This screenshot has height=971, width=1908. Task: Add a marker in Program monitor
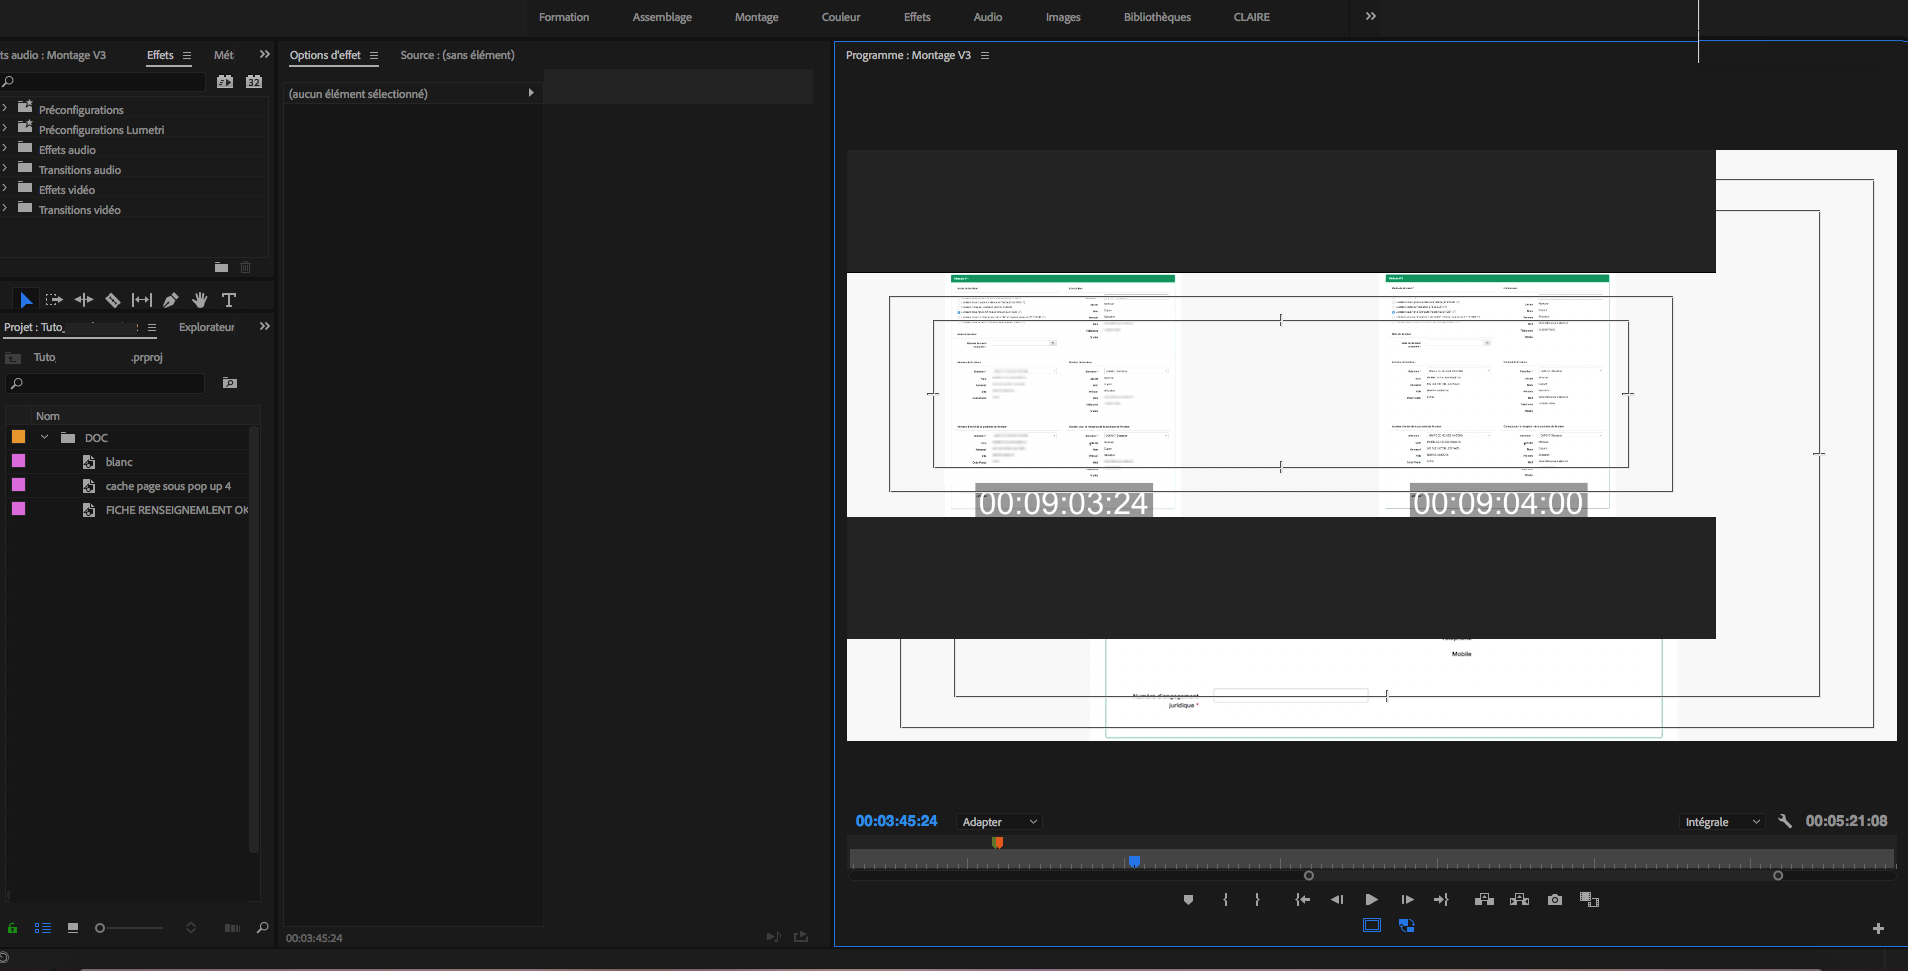[x=1188, y=900]
